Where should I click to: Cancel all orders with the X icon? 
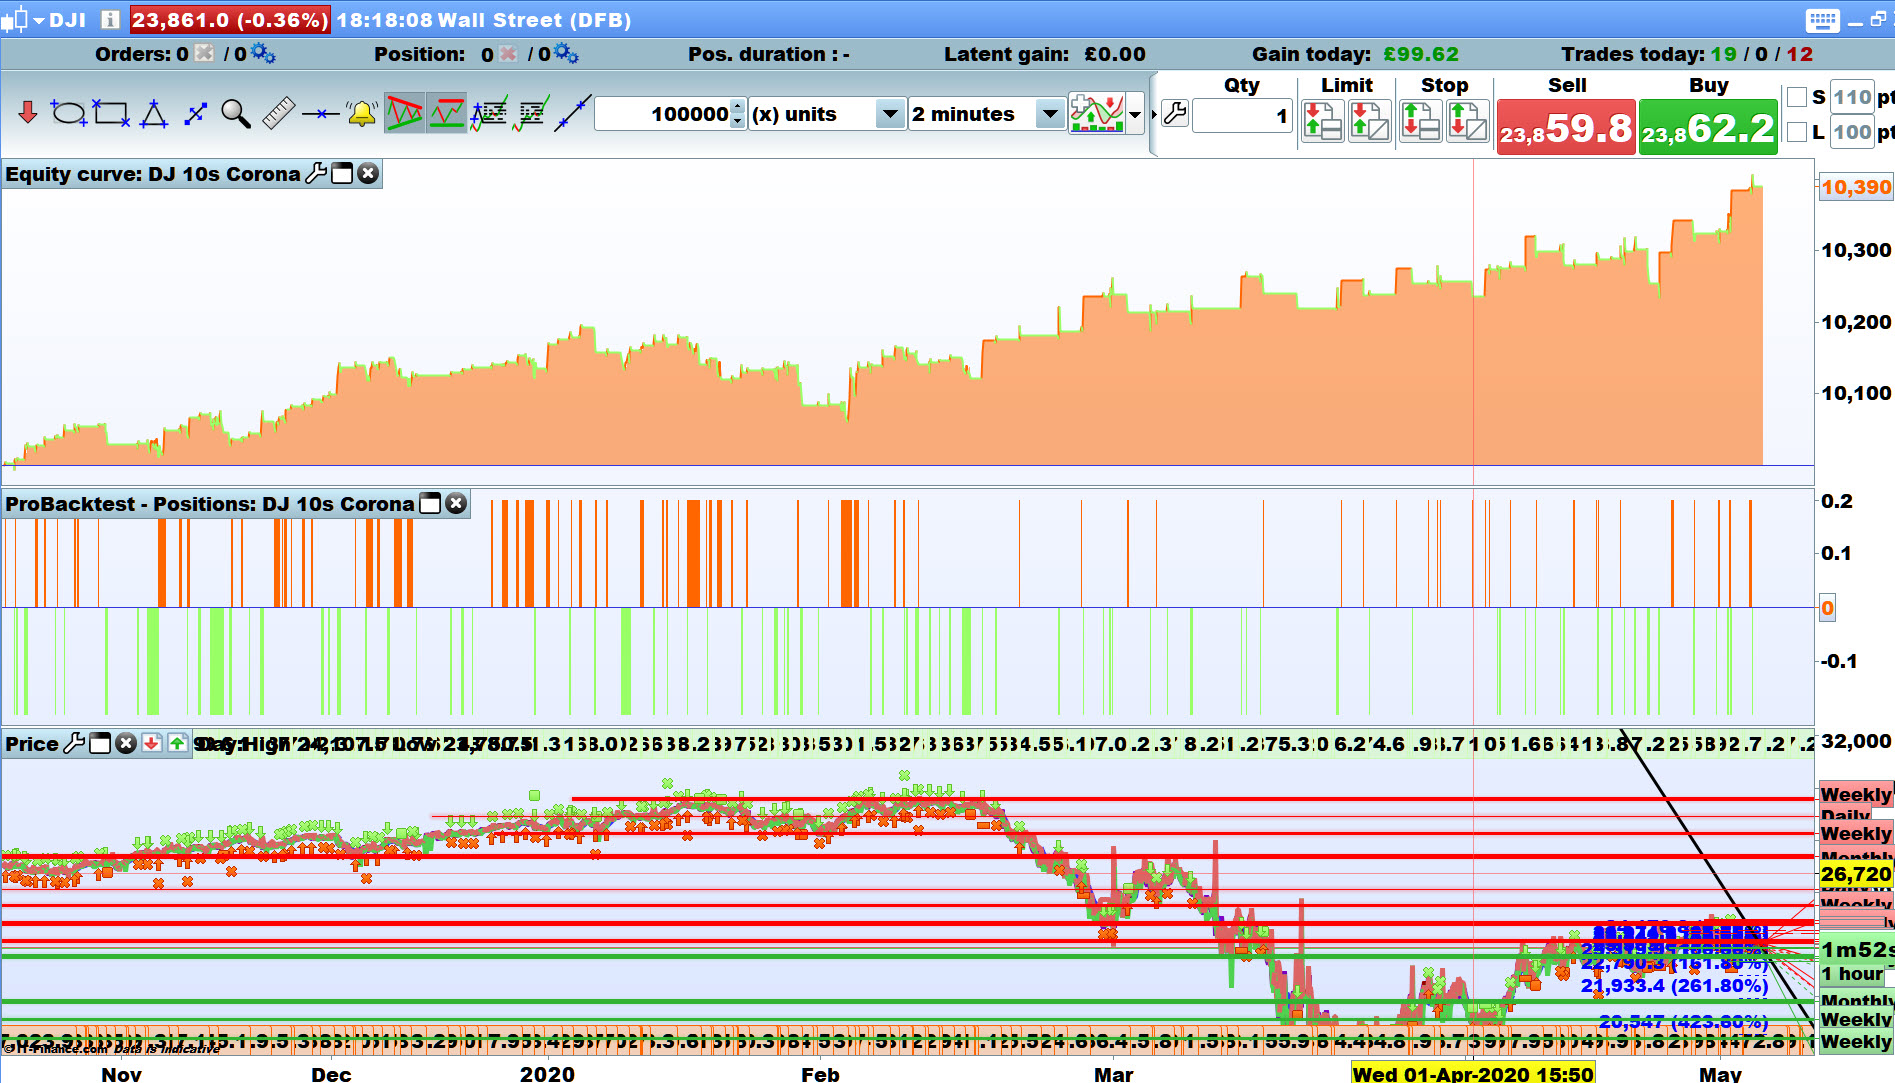coord(205,53)
